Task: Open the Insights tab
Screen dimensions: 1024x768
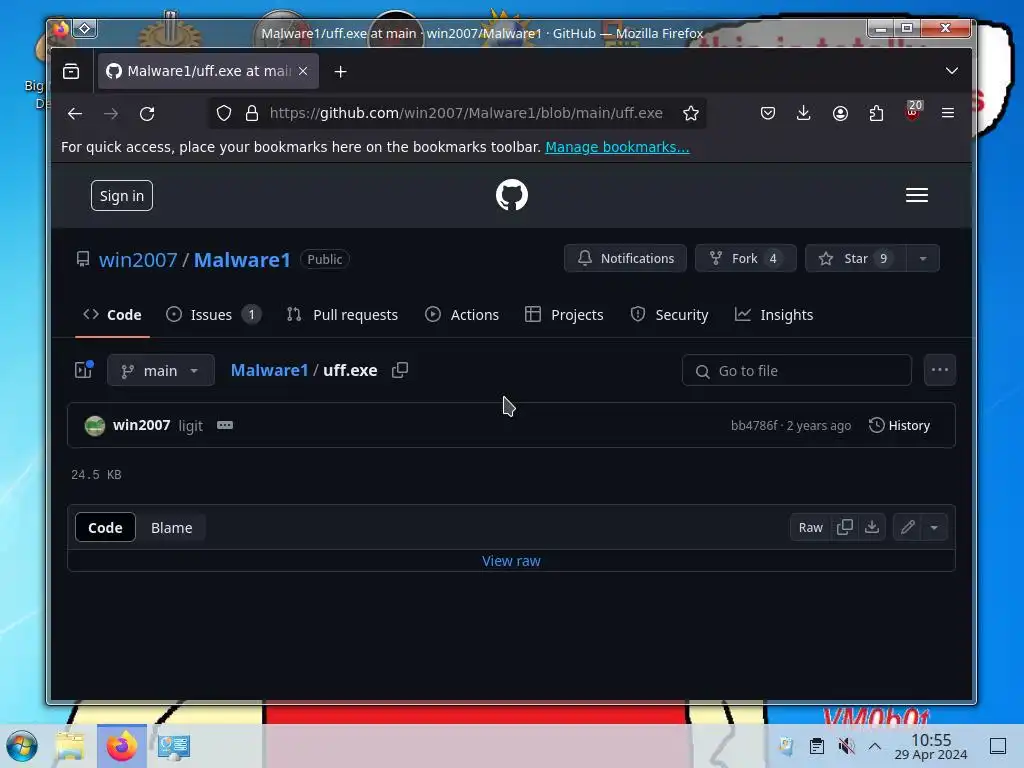Action: [774, 315]
